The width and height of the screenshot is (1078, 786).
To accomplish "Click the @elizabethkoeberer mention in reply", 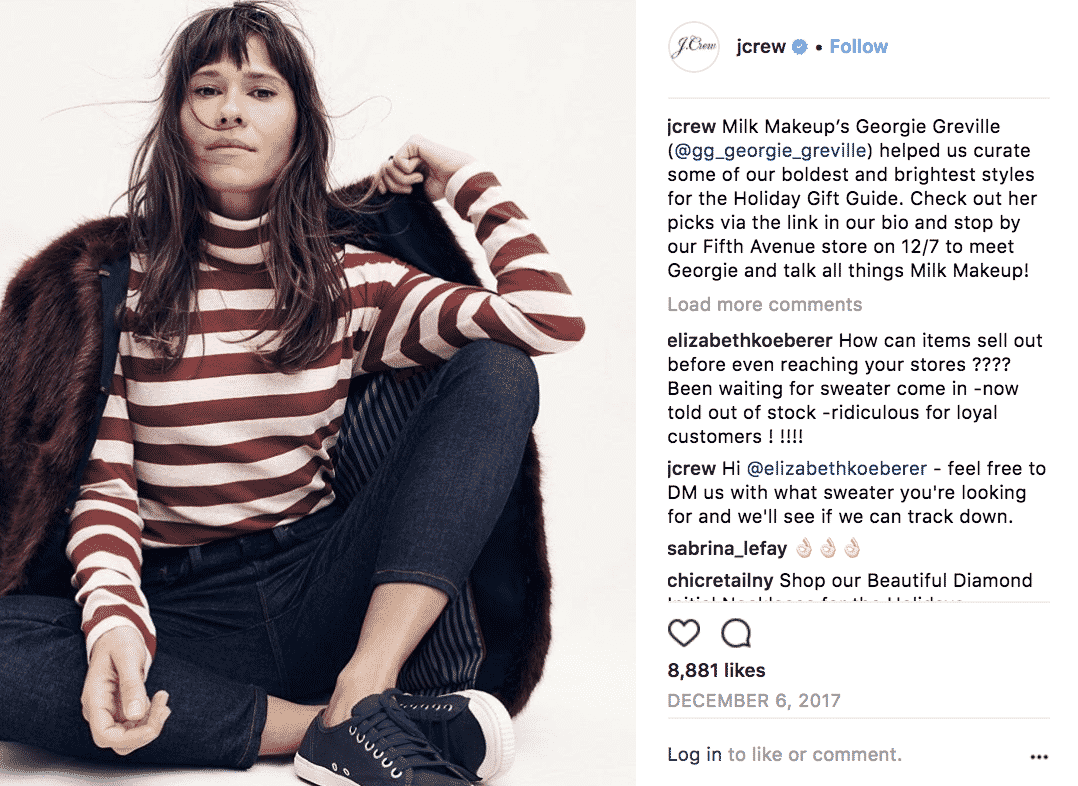I will [837, 468].
